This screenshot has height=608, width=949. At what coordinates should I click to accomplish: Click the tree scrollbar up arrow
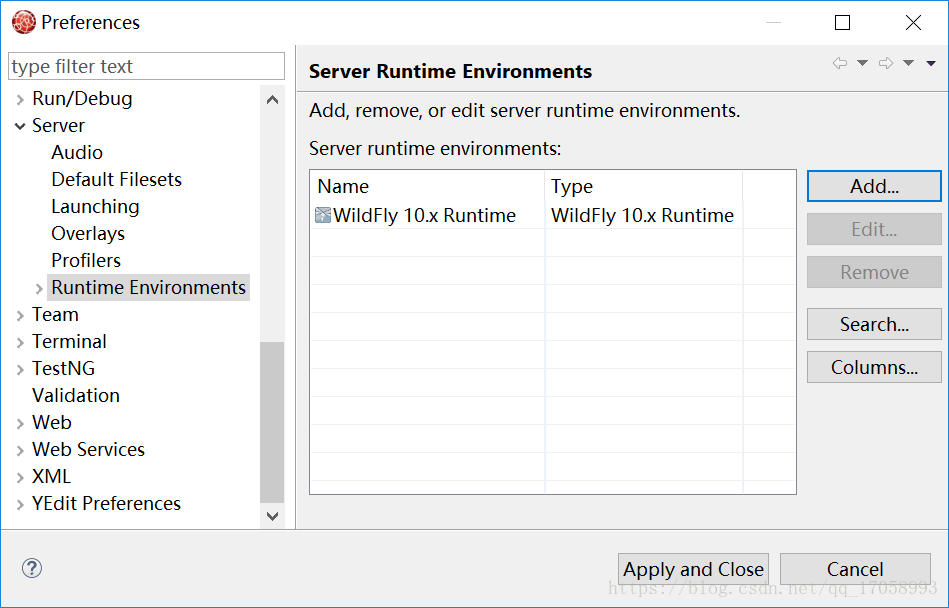click(272, 99)
